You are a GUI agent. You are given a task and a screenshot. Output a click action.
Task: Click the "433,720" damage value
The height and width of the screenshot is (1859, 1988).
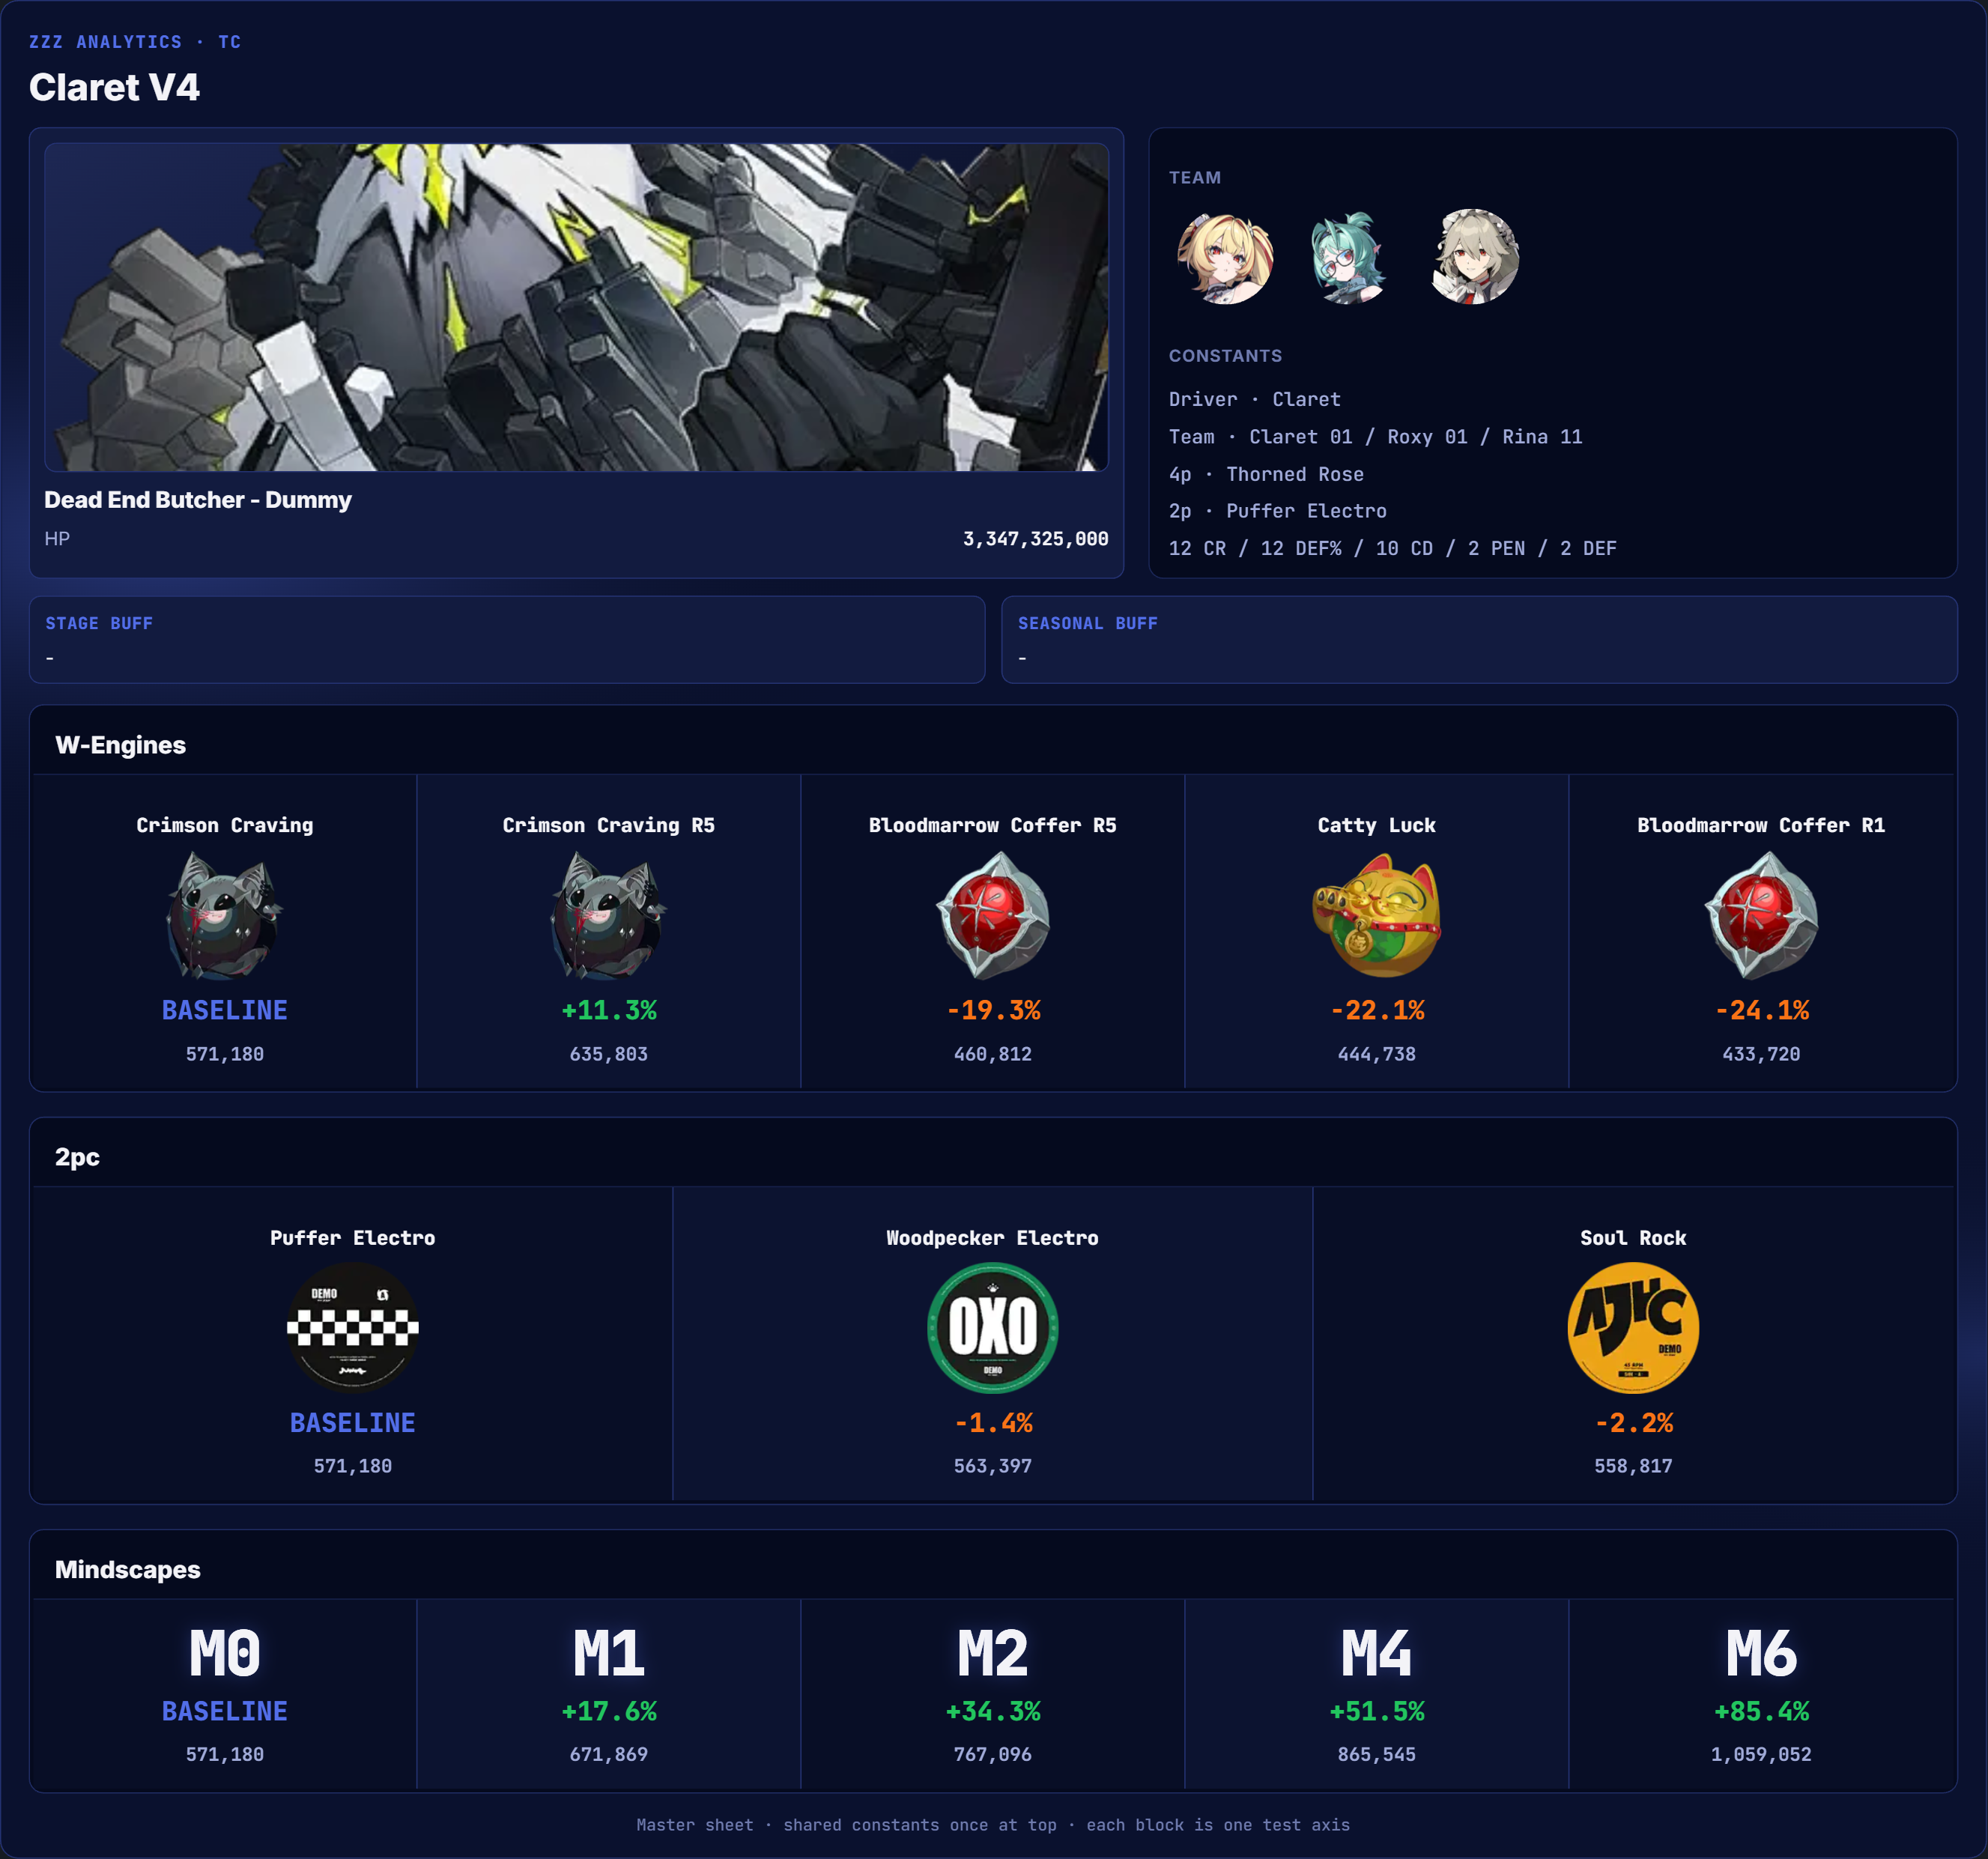1761,1054
